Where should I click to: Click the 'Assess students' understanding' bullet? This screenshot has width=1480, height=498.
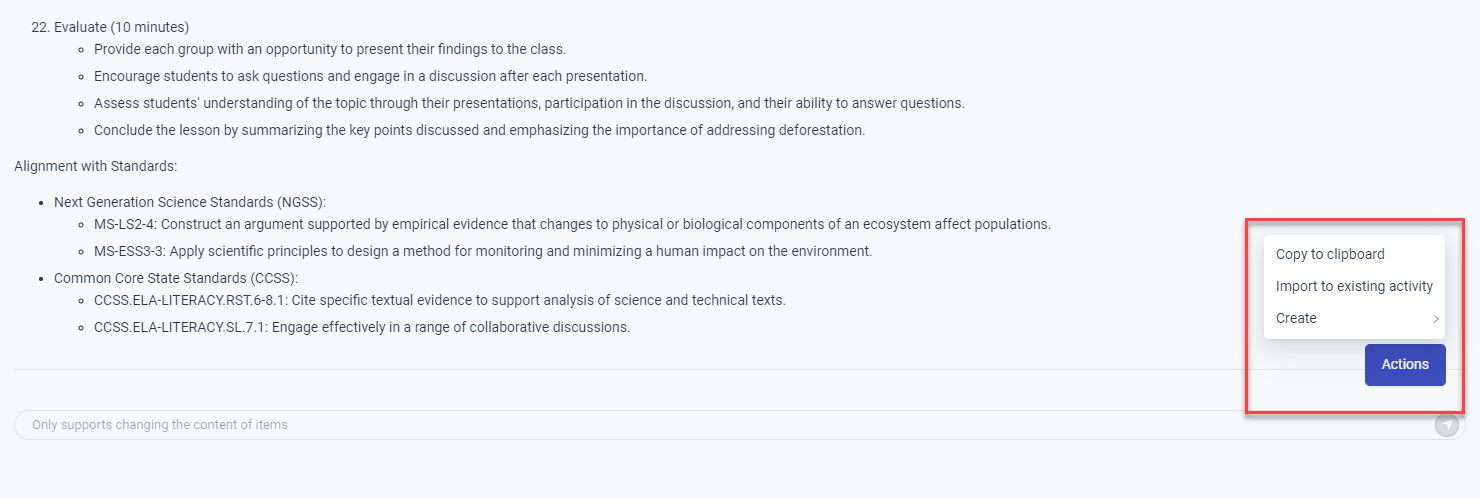(x=529, y=103)
